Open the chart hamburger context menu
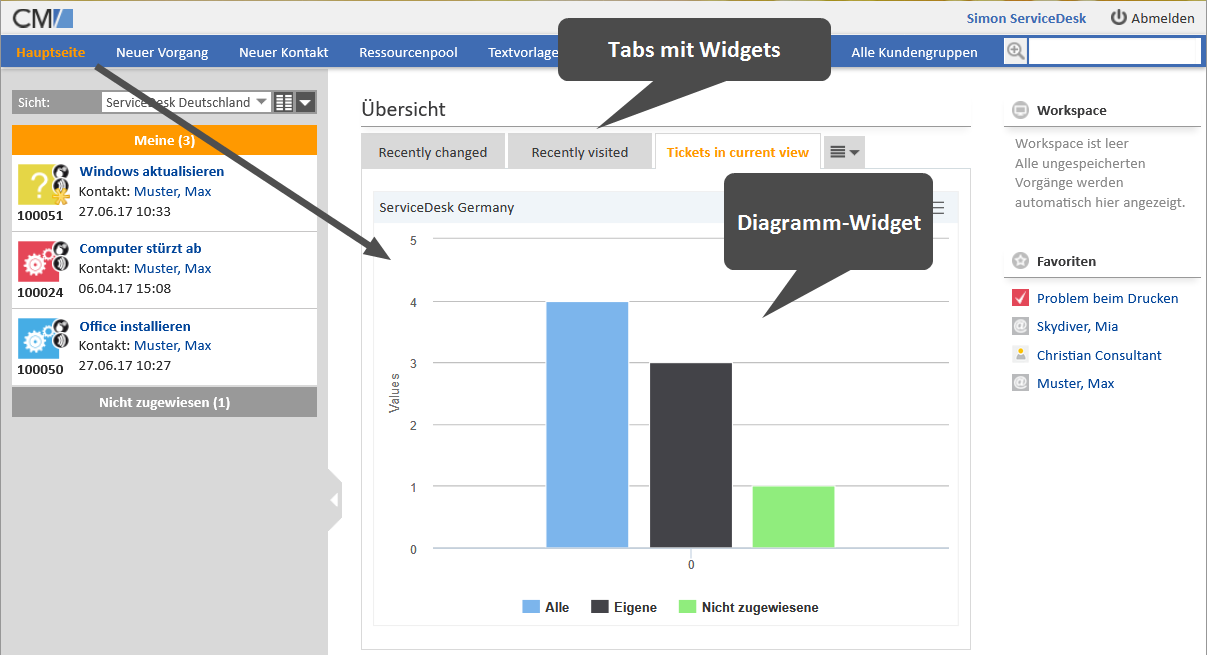1207x655 pixels. pyautogui.click(x=938, y=208)
